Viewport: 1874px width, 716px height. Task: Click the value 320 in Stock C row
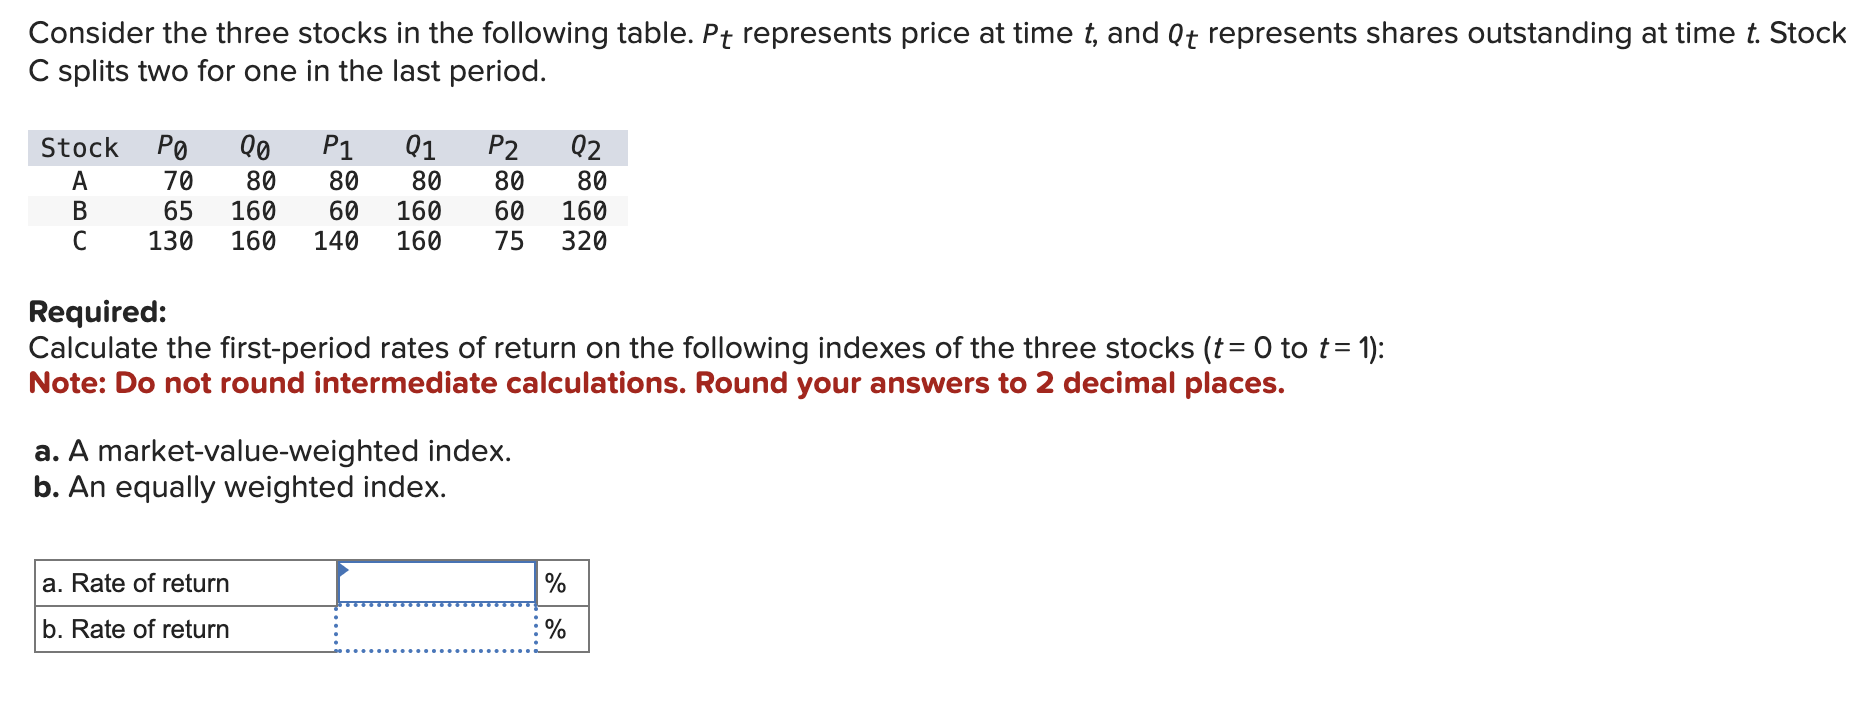pos(587,240)
